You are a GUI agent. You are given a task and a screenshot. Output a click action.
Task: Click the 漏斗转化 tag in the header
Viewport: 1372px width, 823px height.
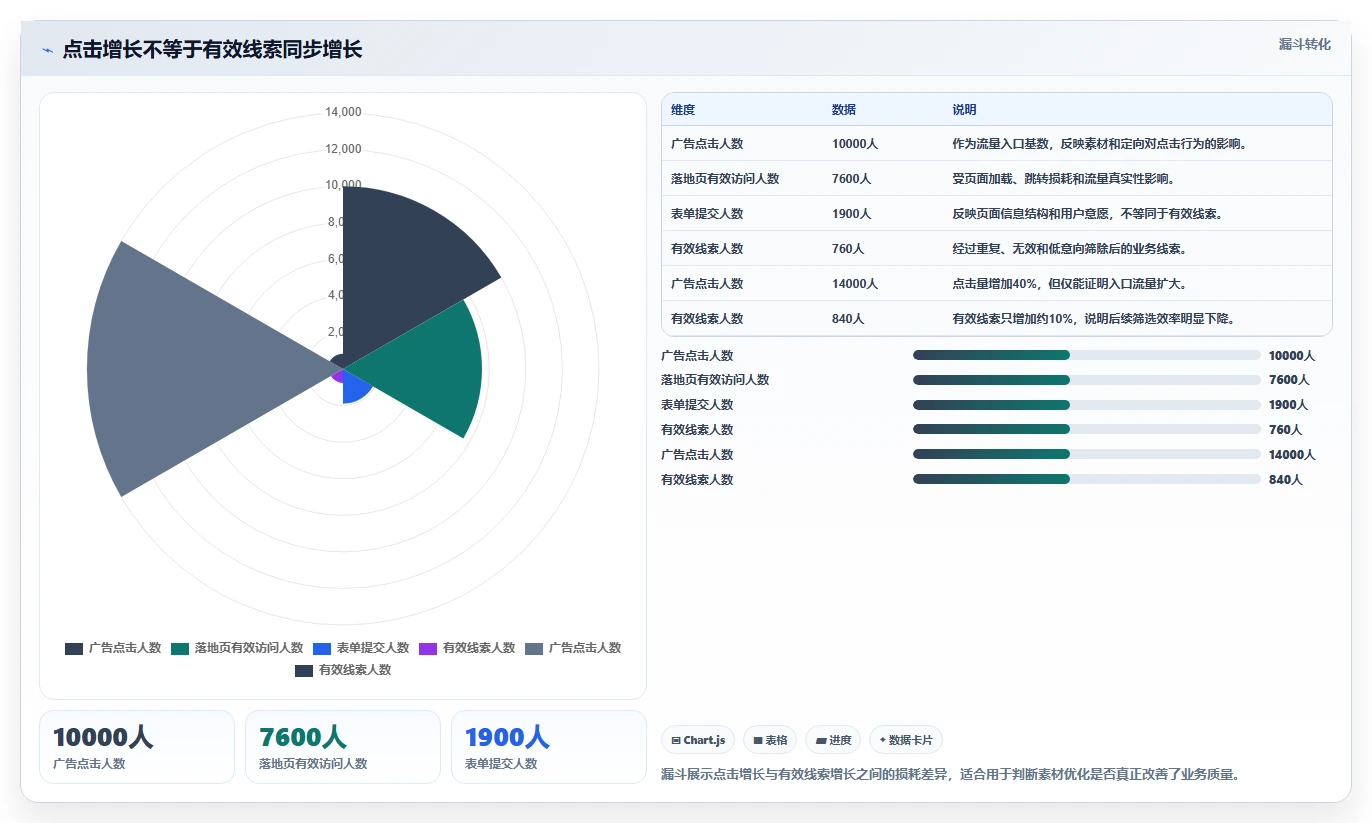click(1305, 44)
